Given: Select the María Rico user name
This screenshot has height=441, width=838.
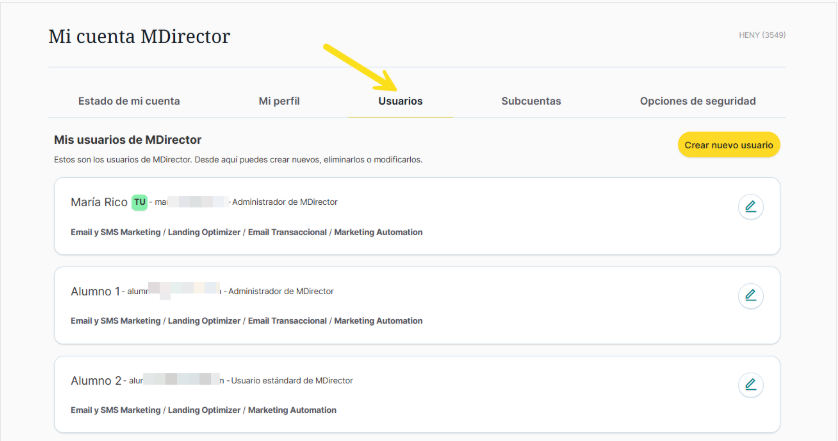Looking at the screenshot, I should point(99,202).
